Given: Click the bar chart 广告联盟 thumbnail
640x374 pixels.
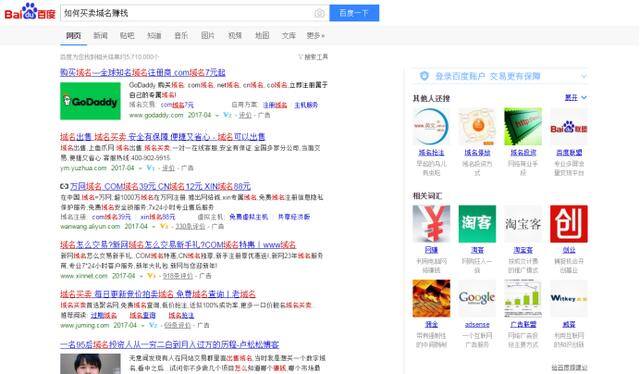Looking at the screenshot, I should (x=523, y=298).
